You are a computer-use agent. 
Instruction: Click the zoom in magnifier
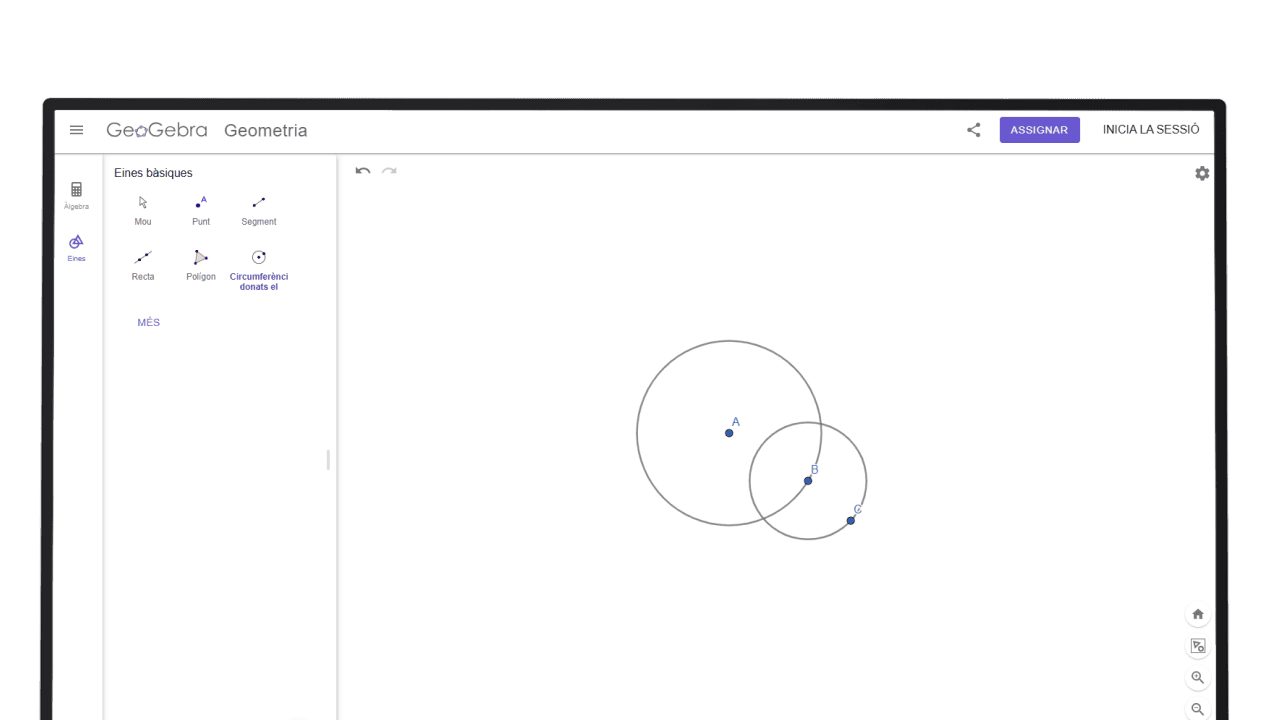[x=1198, y=678]
